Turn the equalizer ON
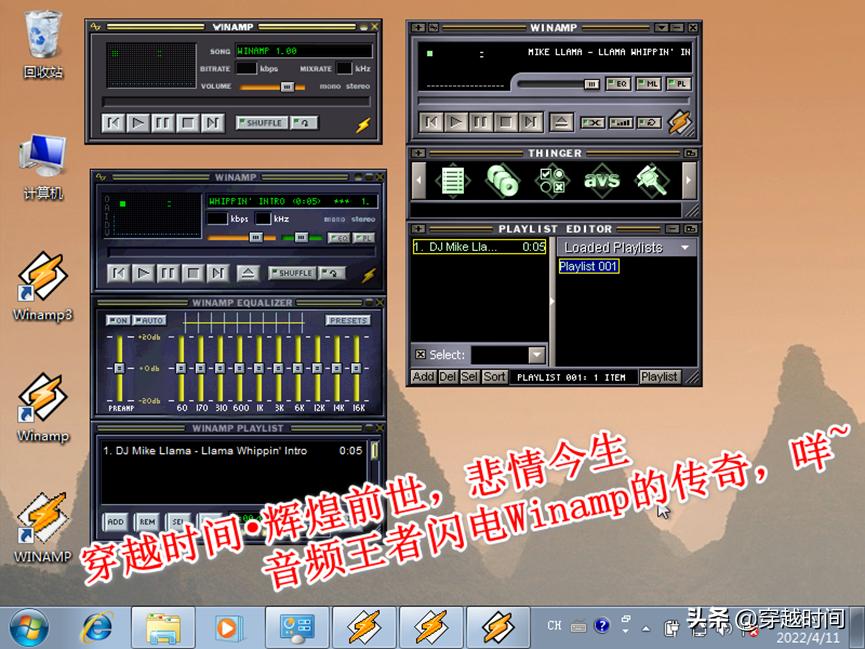 click(x=118, y=320)
